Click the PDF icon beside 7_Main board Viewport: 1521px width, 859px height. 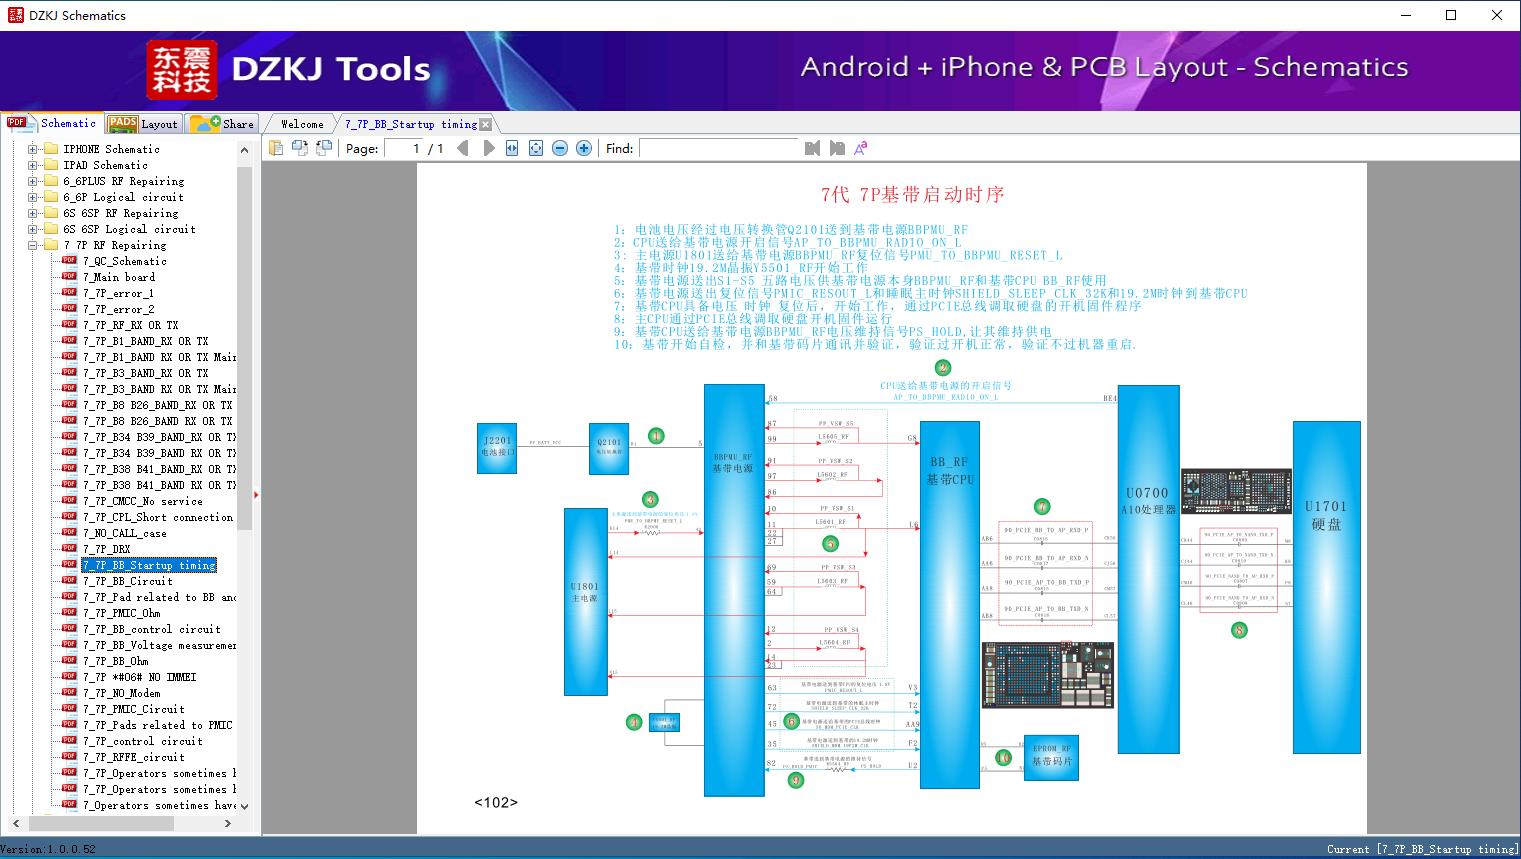[x=69, y=277]
